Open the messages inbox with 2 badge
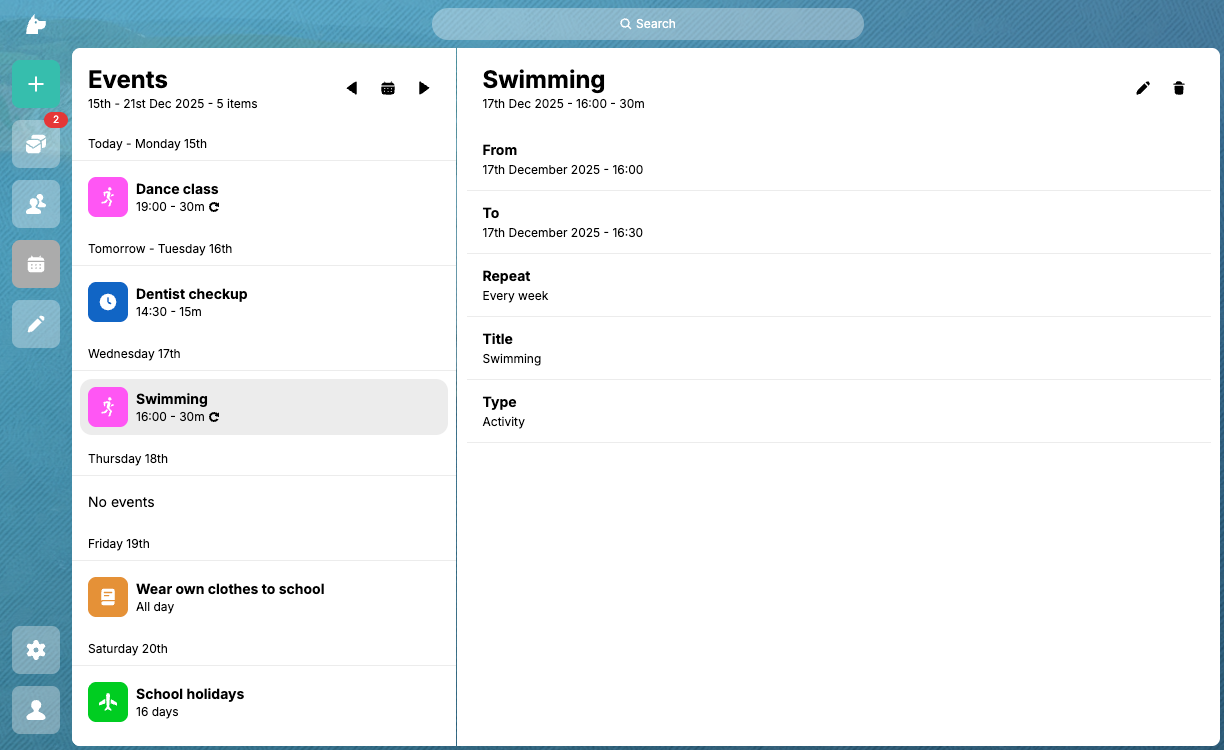1224x750 pixels. (x=36, y=144)
